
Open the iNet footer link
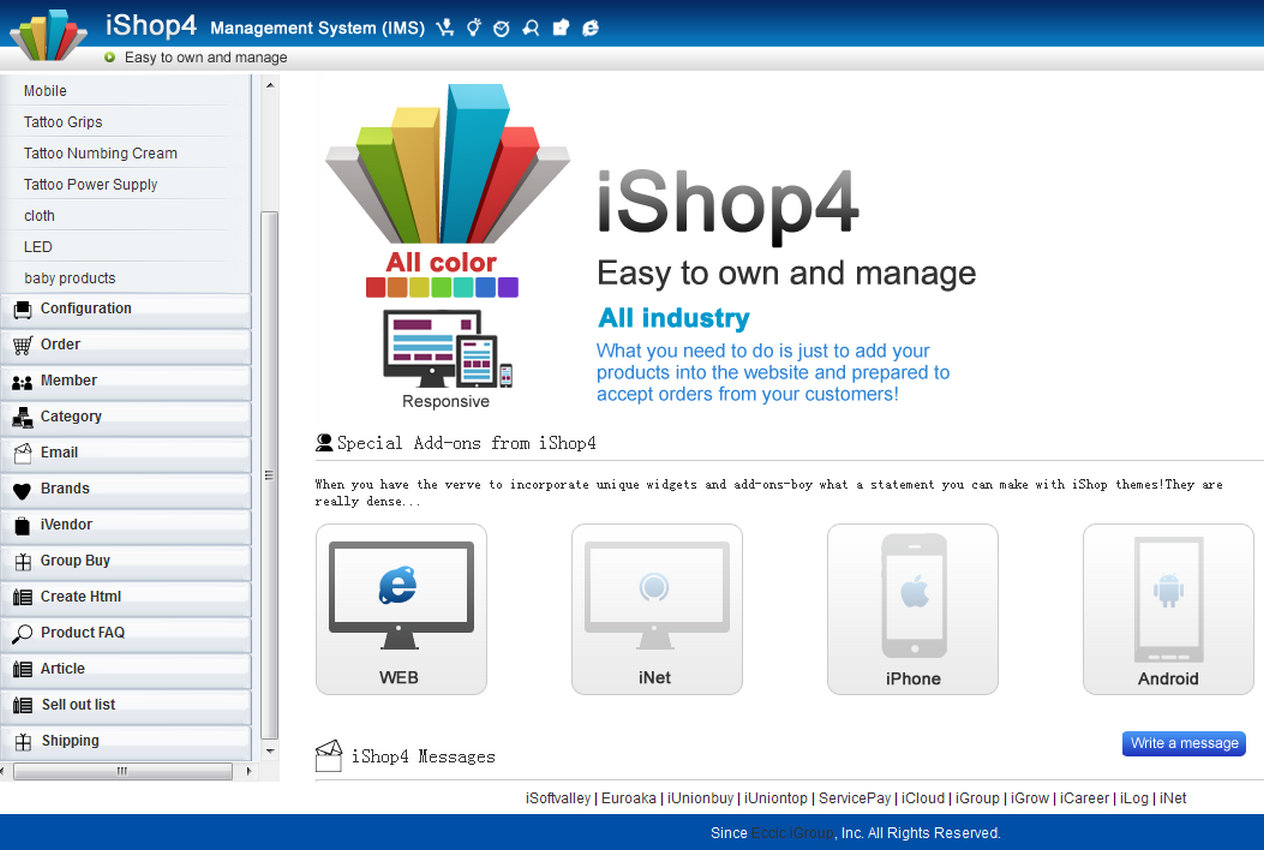tap(1173, 798)
